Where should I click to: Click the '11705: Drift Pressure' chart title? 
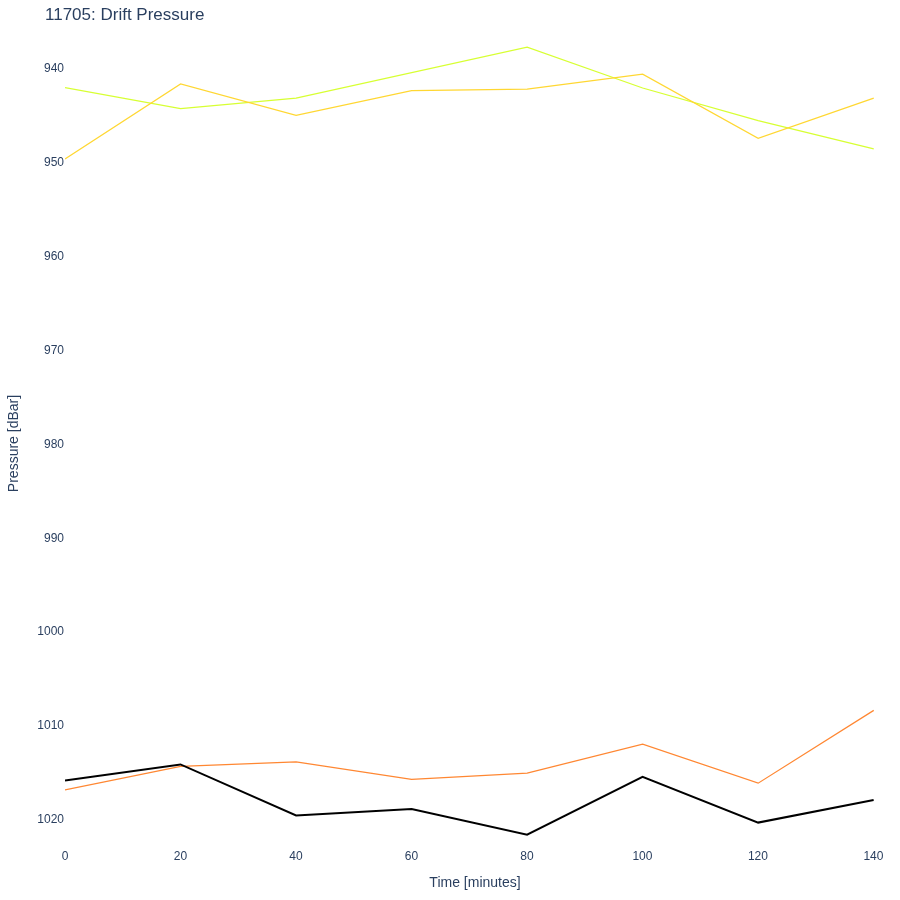tap(125, 14)
